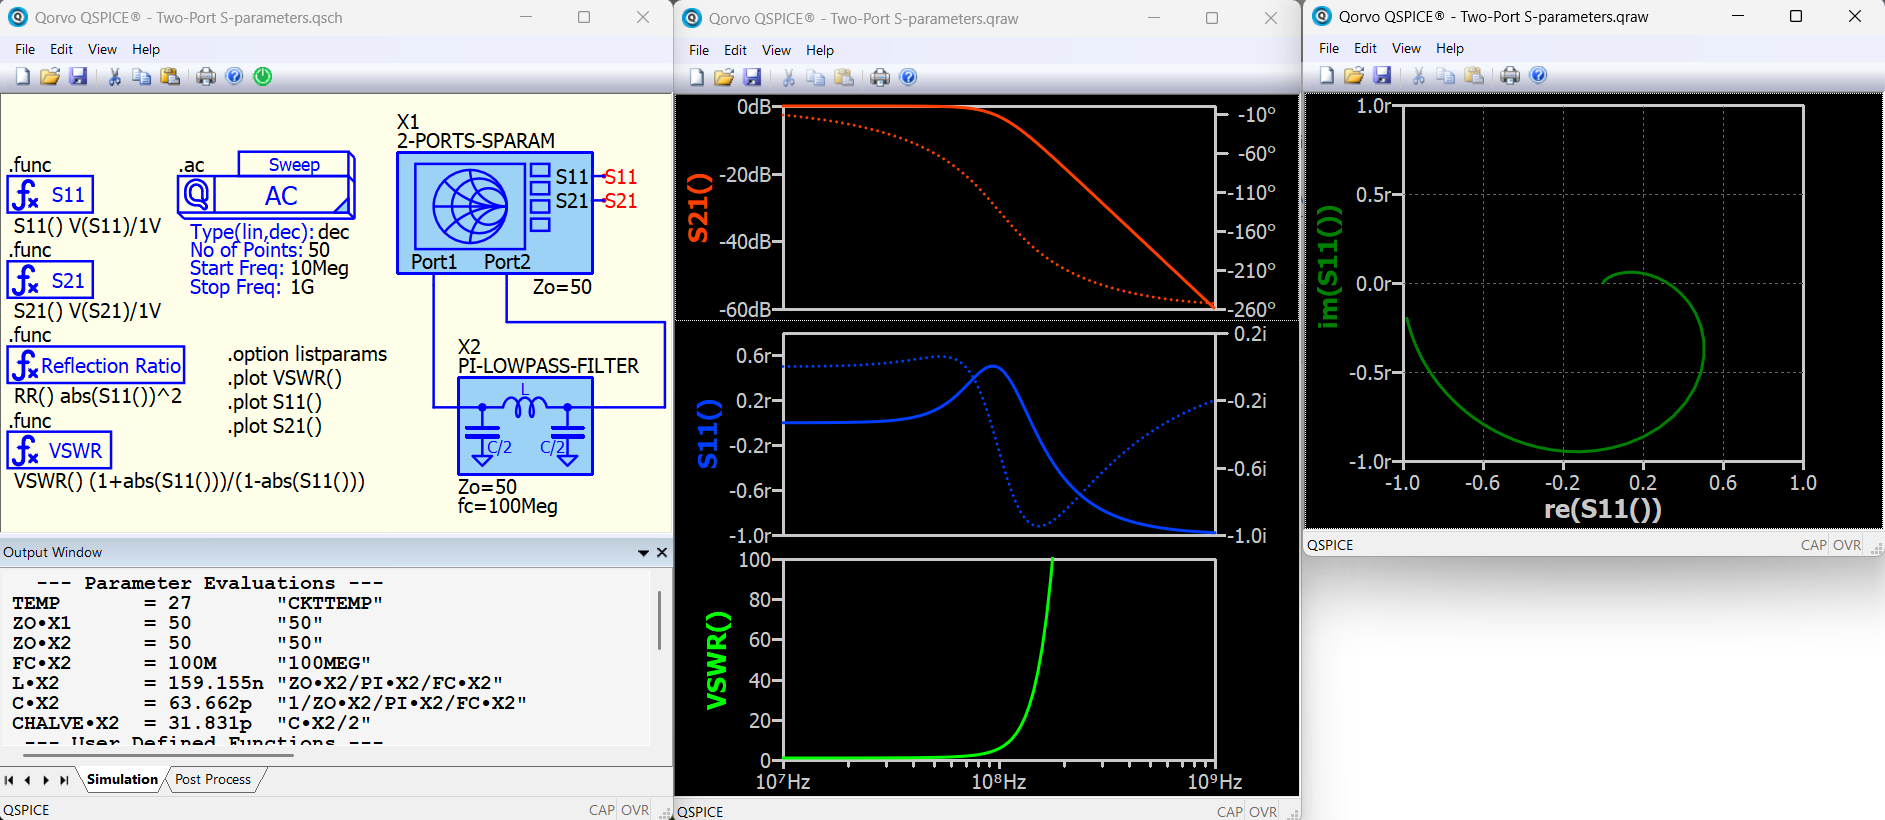Click Help icon in middle waveform window toolbar
The width and height of the screenshot is (1885, 820).
pos(908,77)
